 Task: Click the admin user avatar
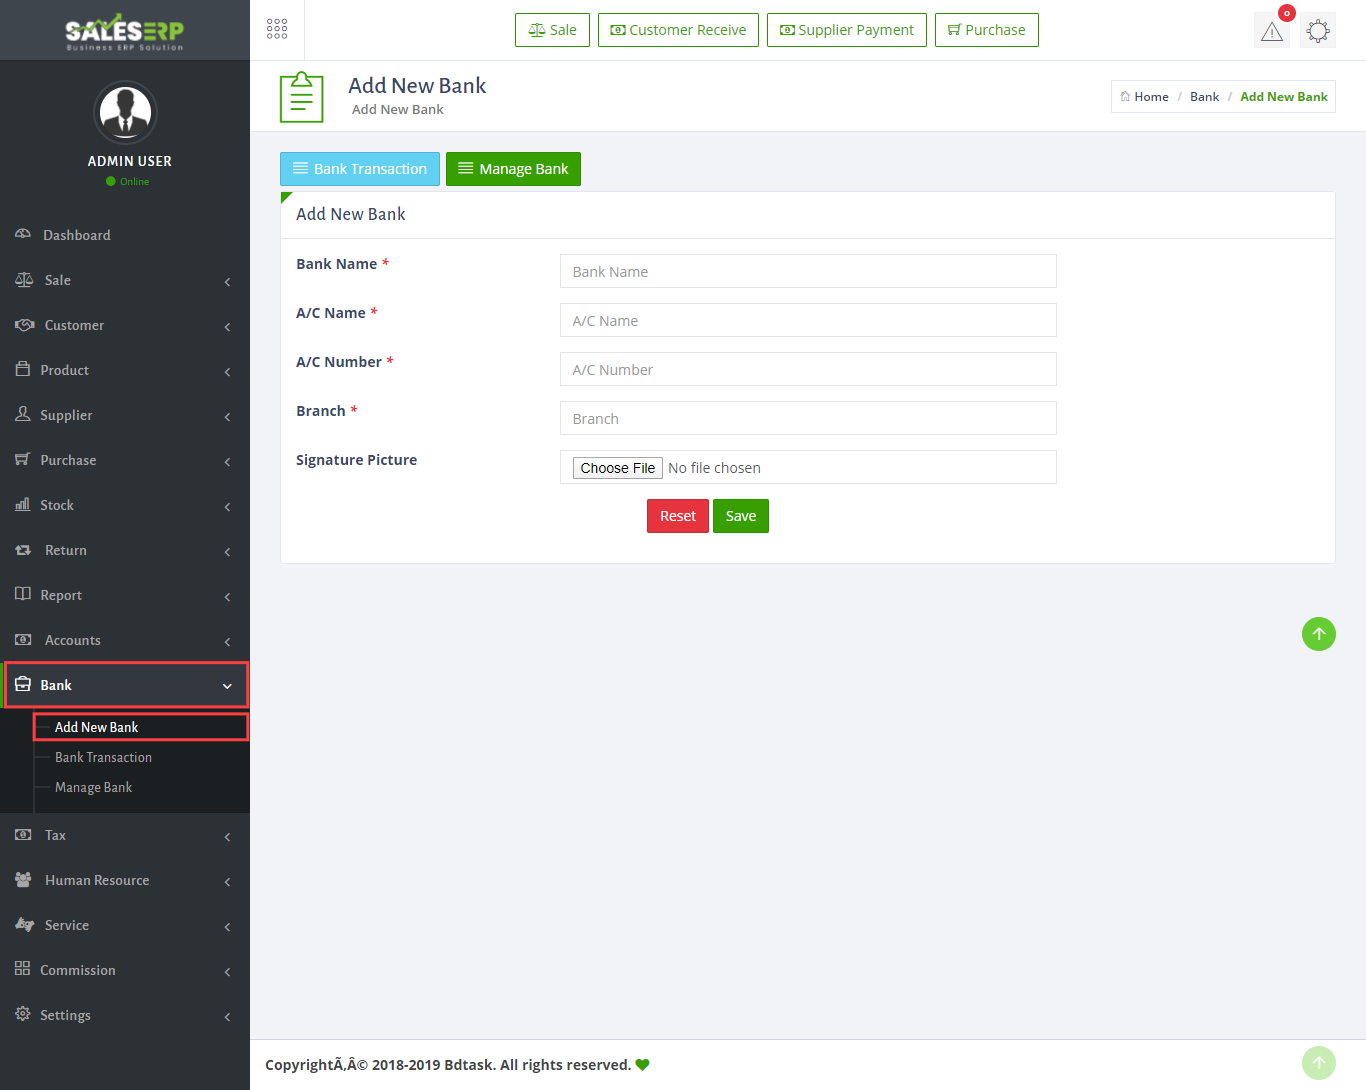click(125, 113)
